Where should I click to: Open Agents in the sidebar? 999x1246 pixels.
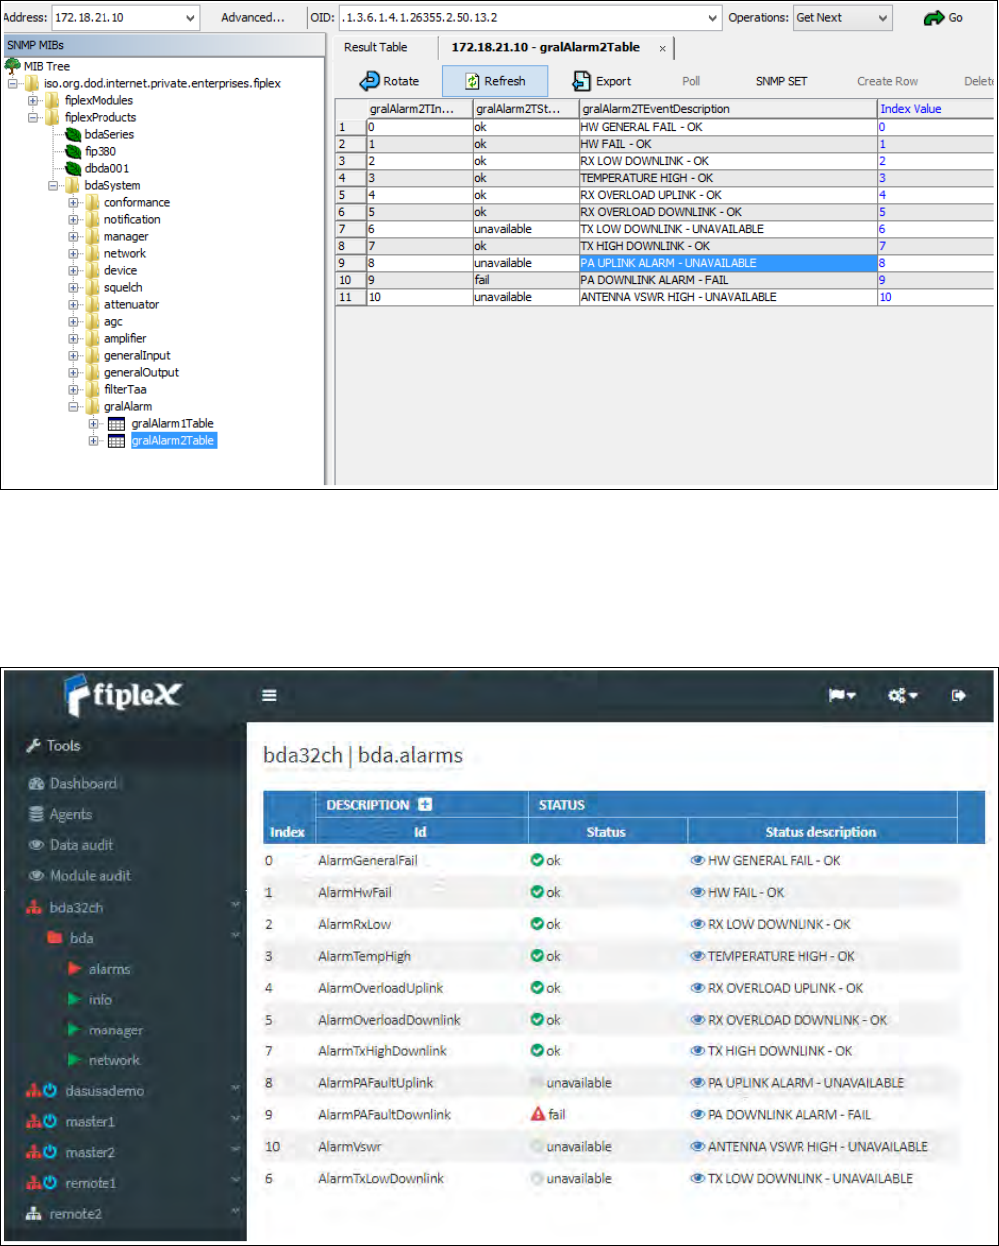coord(60,814)
